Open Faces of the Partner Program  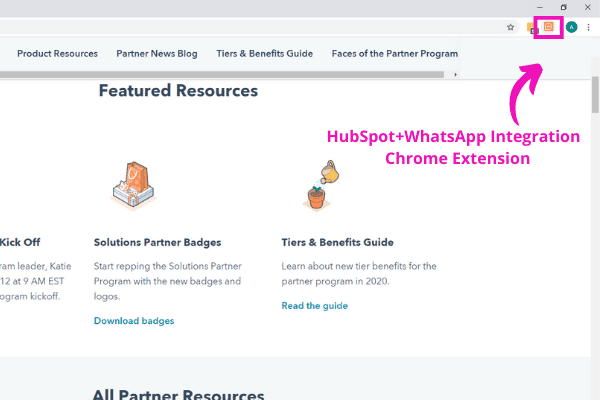(395, 54)
